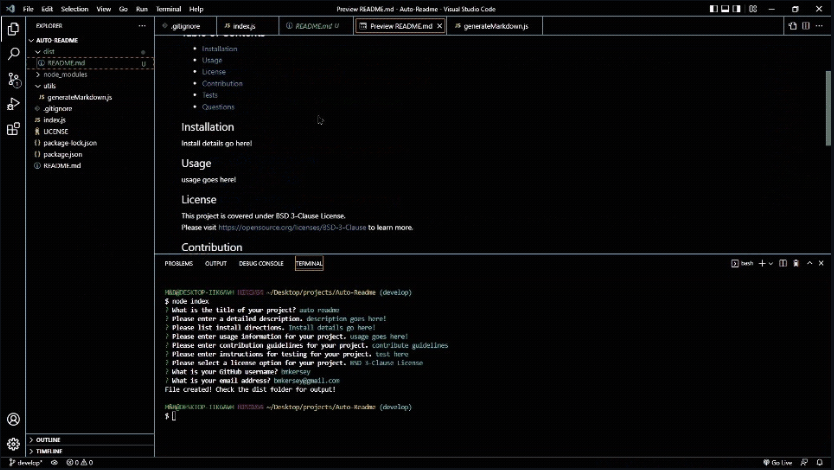Follow the Questions contents link
Screen dimensions: 834x470
(218, 107)
